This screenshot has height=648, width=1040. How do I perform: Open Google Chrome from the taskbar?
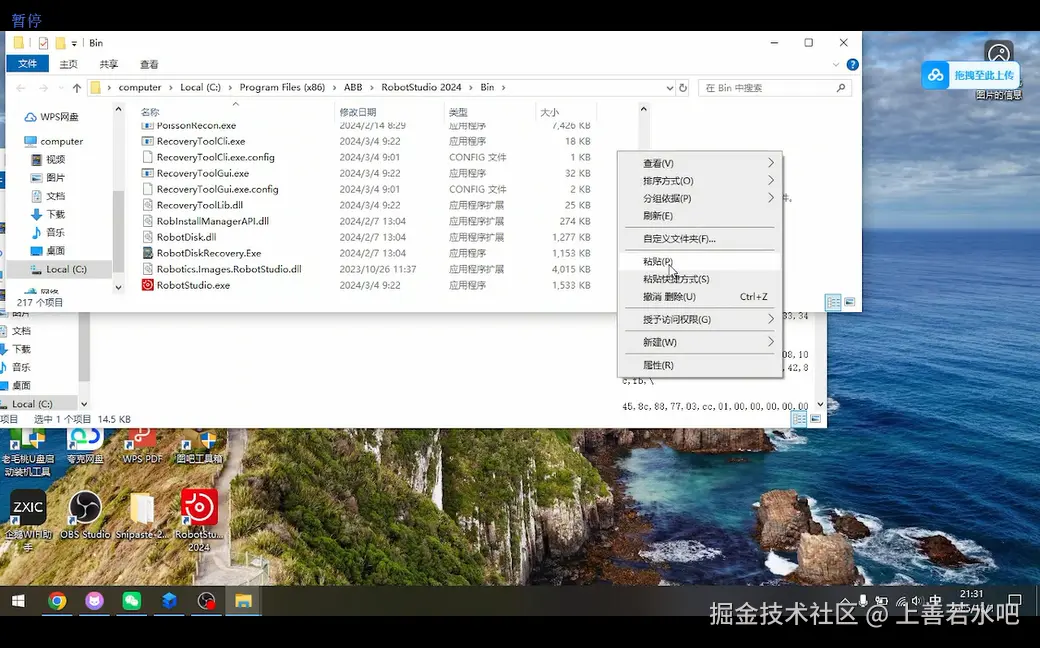tap(57, 601)
